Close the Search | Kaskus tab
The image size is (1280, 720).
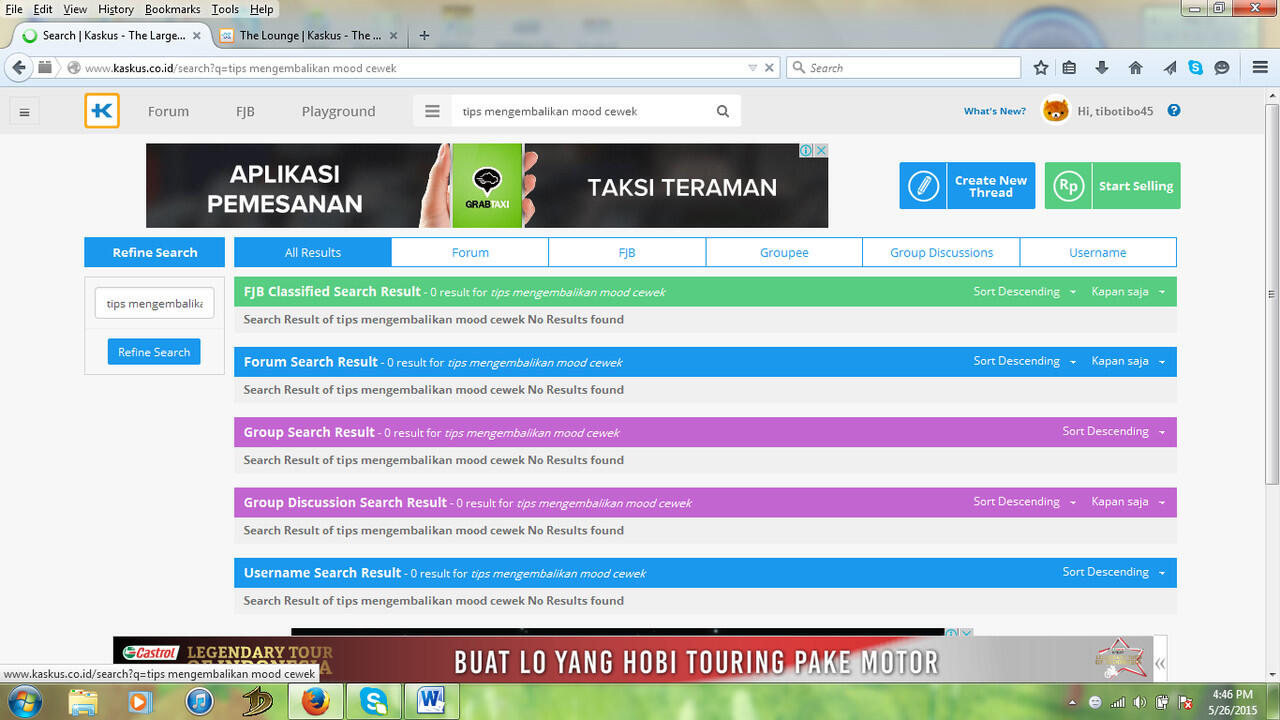(196, 35)
